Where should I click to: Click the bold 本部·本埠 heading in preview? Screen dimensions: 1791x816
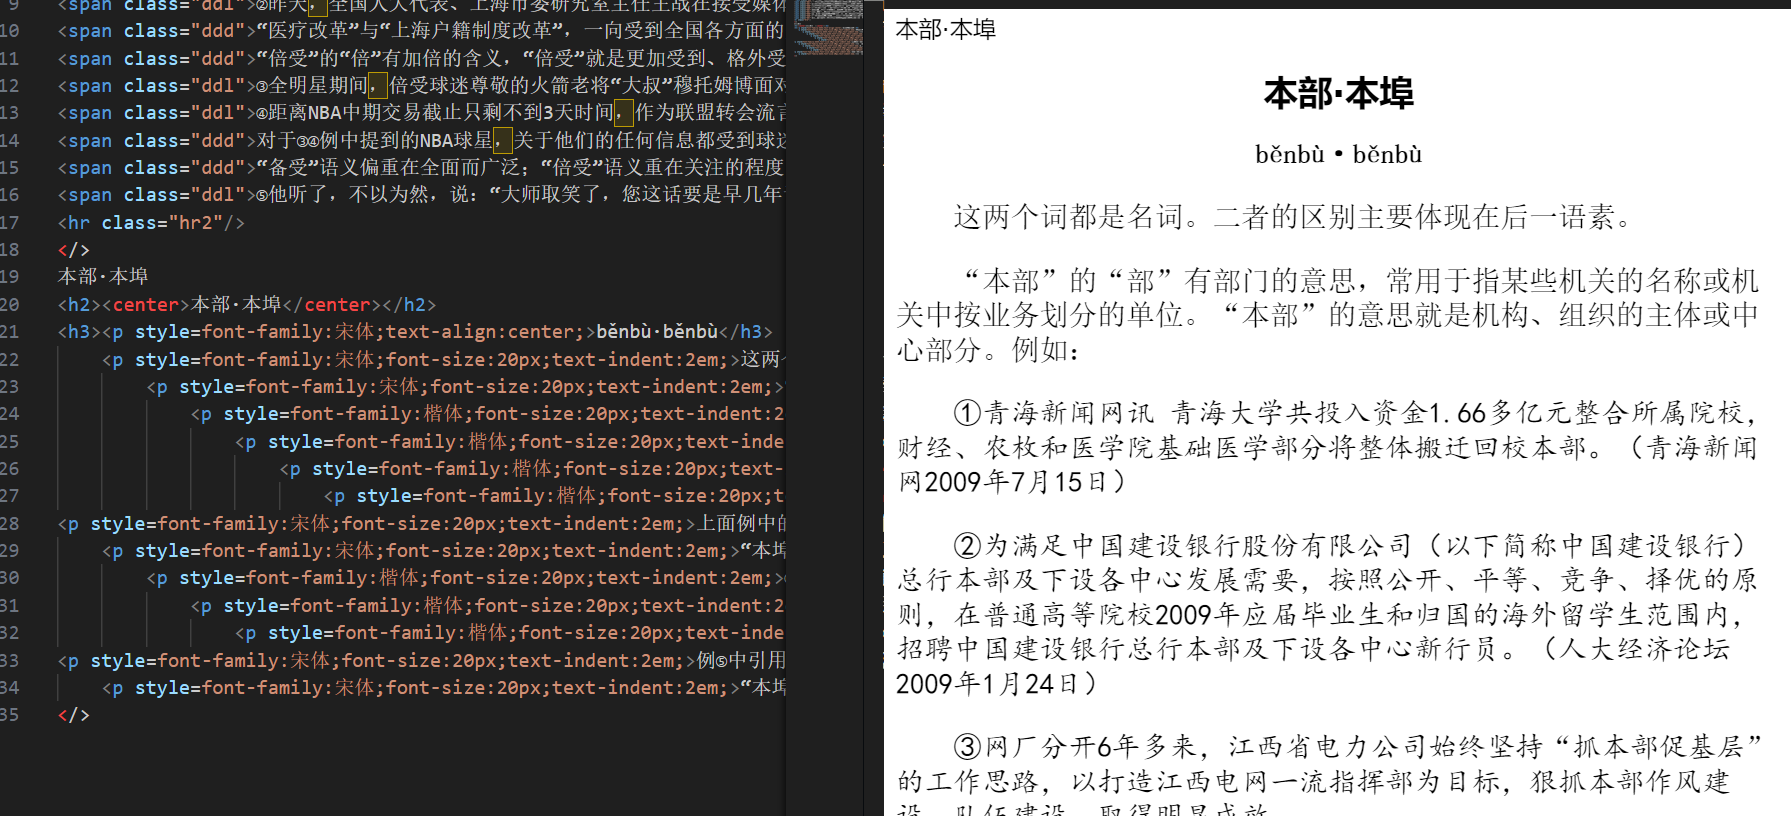tap(1337, 94)
